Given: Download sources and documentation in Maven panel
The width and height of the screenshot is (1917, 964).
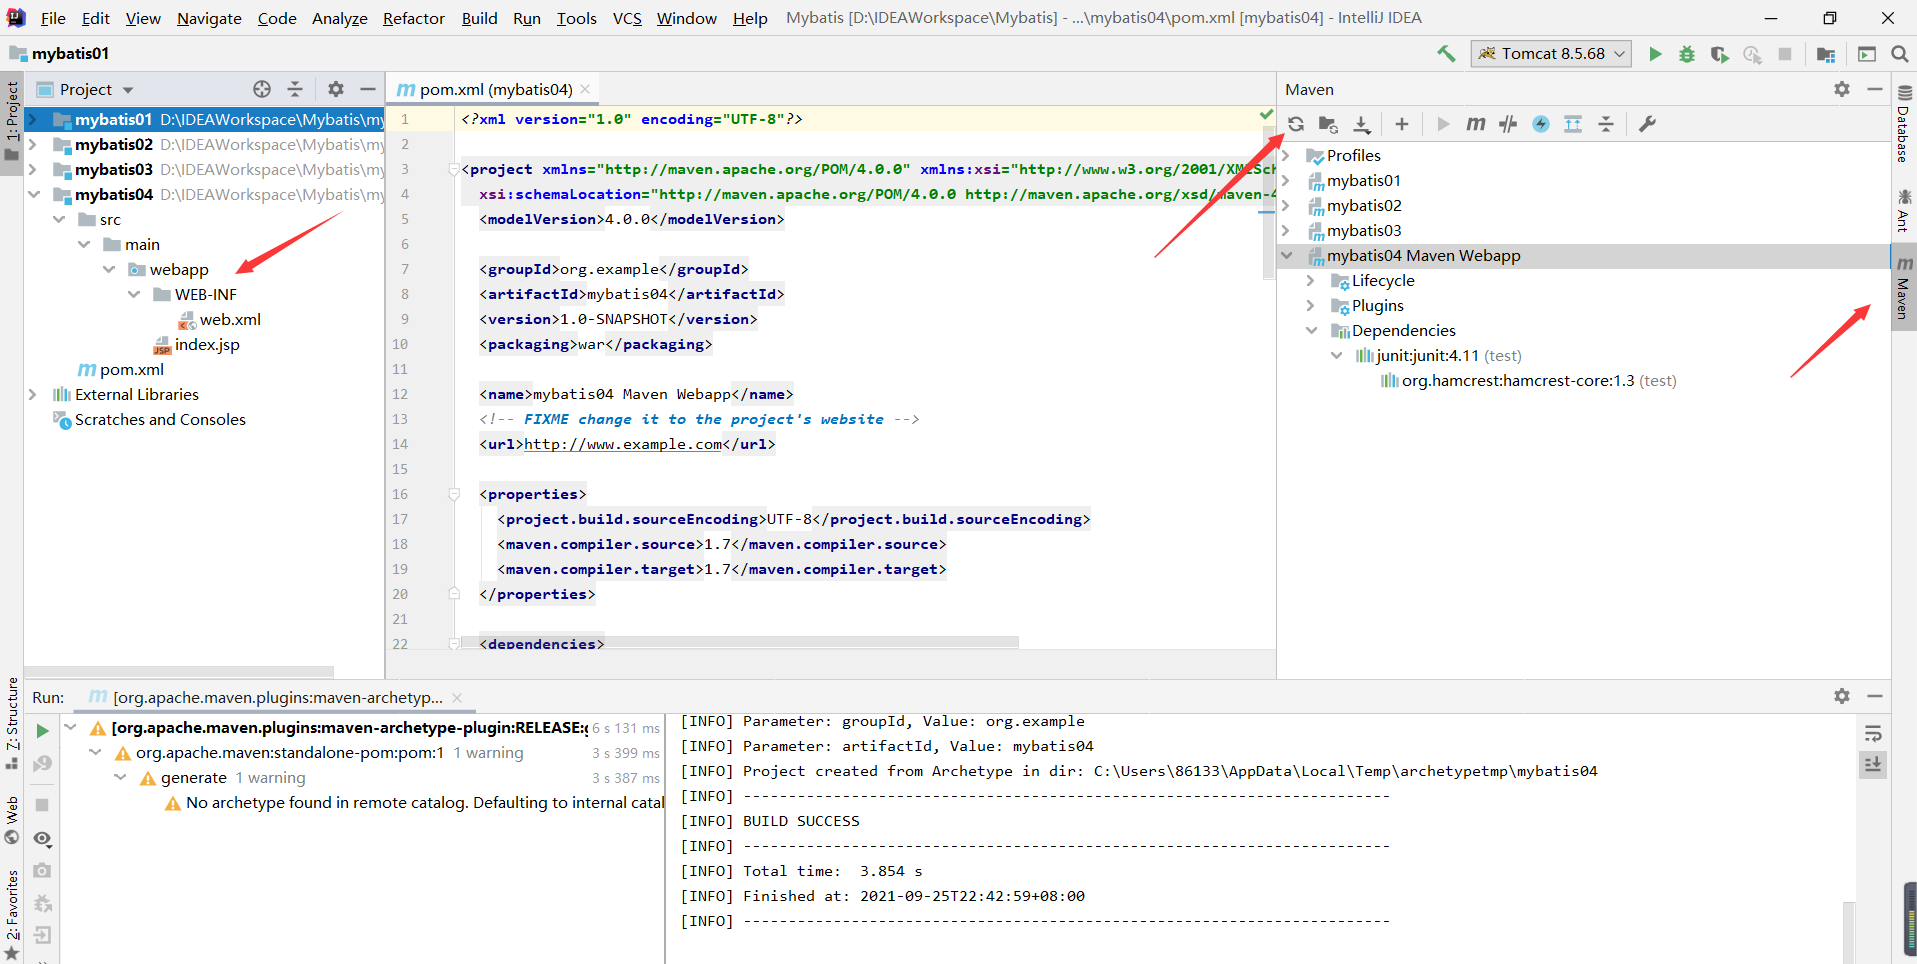Looking at the screenshot, I should click(1362, 124).
